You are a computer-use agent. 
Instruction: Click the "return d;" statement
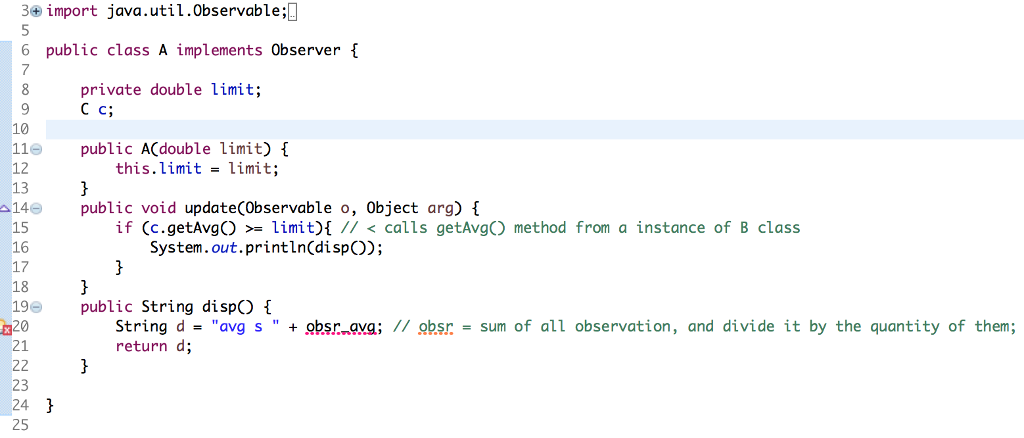(154, 346)
